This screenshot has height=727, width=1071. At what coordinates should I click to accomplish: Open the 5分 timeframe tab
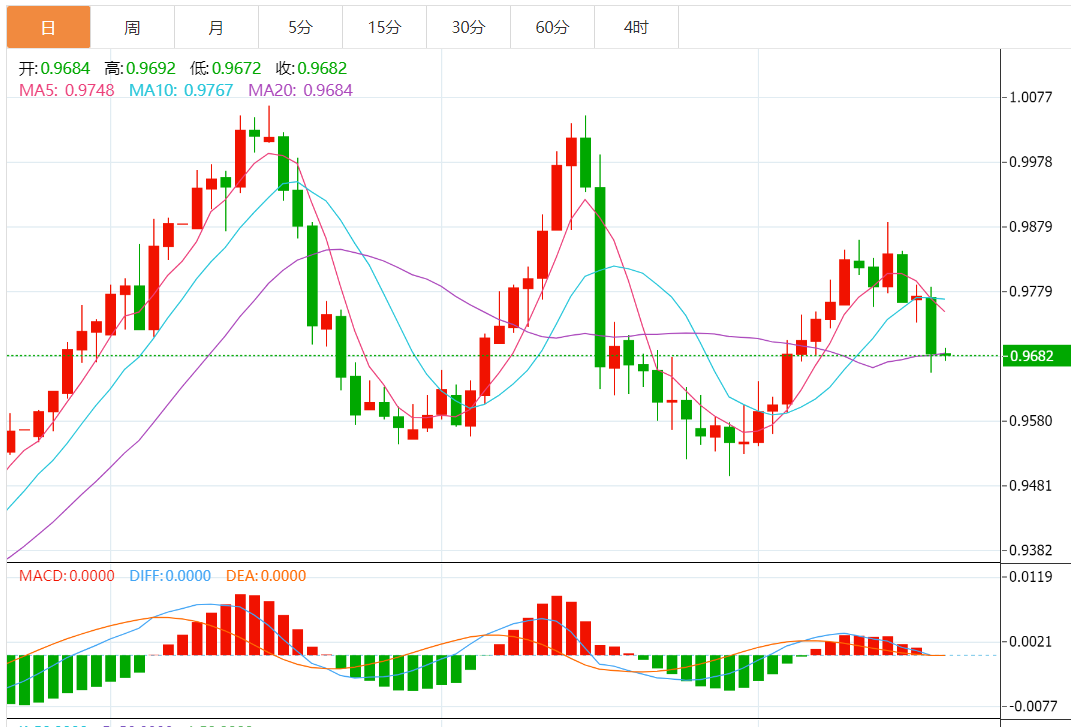coord(300,27)
